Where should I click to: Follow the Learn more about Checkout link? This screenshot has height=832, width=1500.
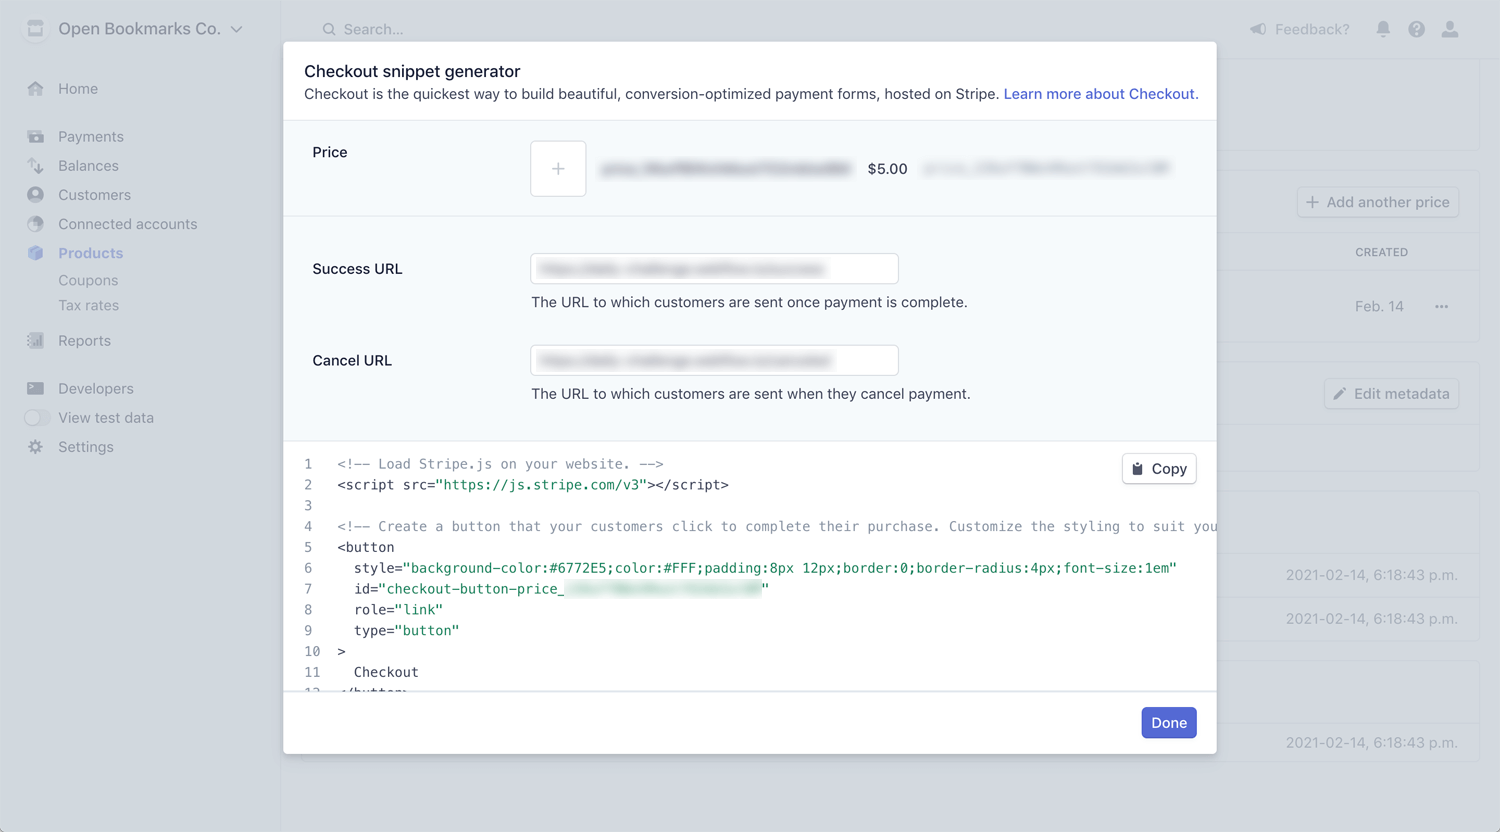coord(1101,94)
